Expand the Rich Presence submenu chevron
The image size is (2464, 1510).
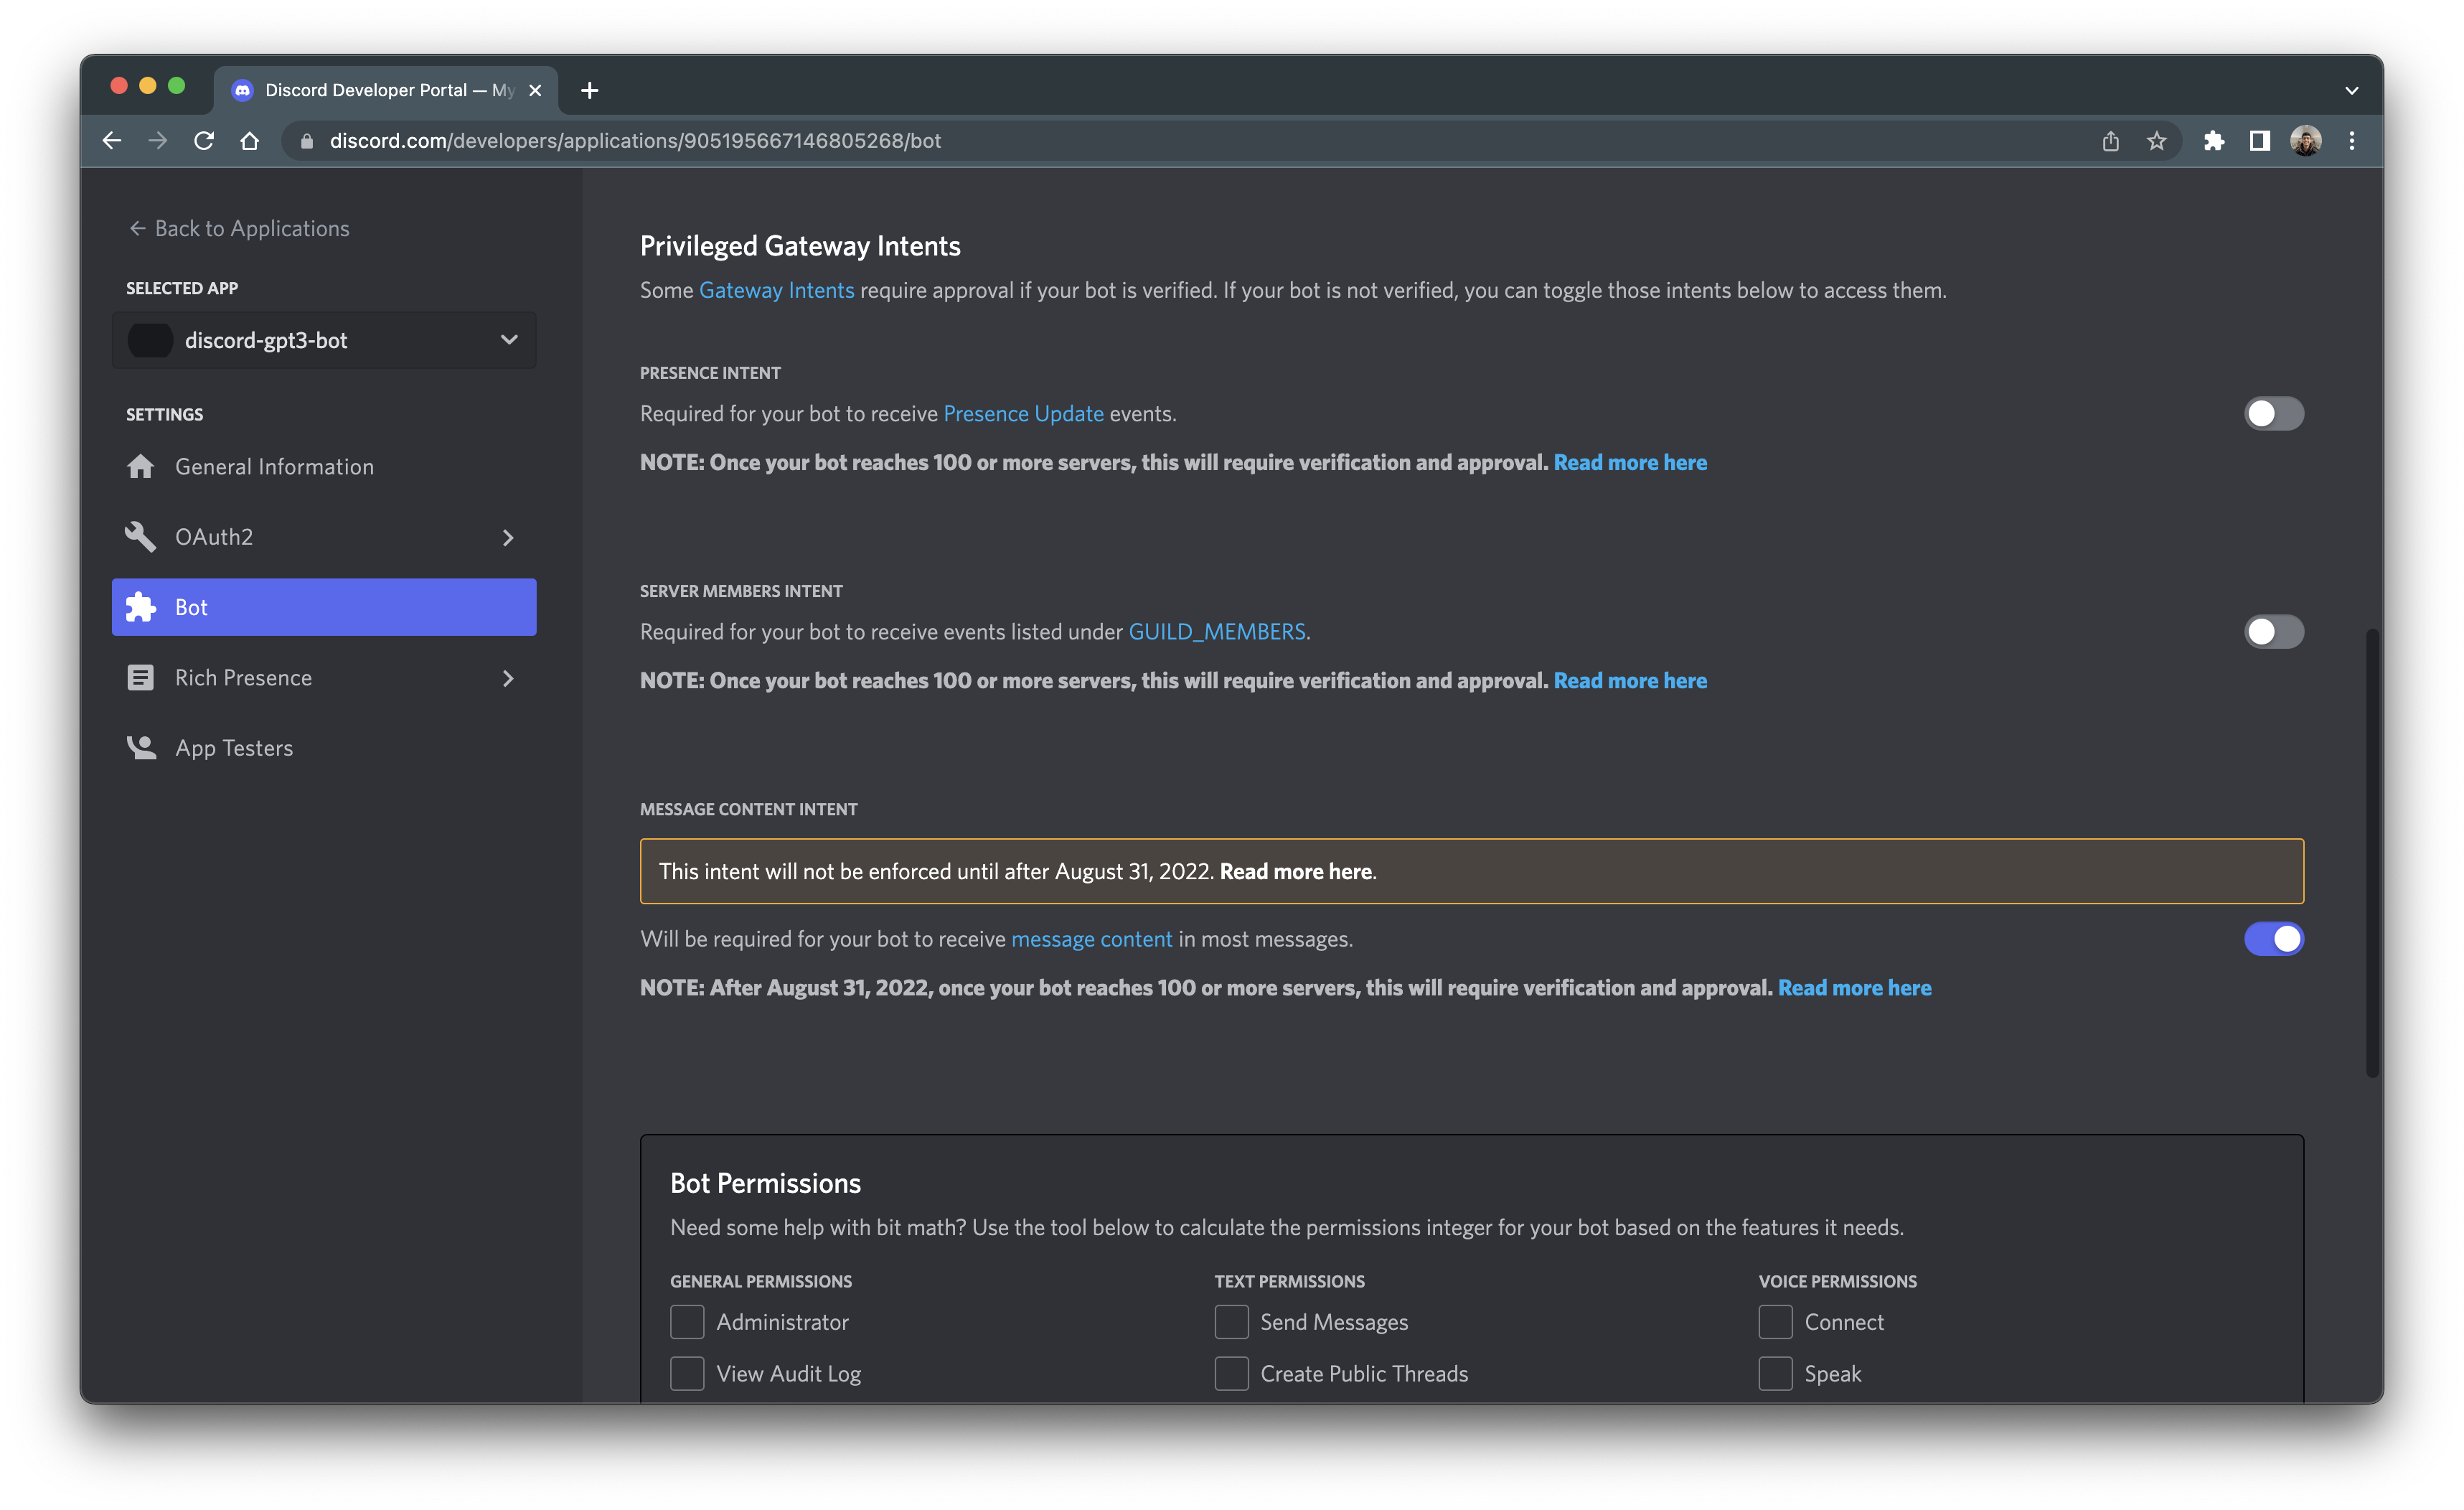[x=508, y=678]
